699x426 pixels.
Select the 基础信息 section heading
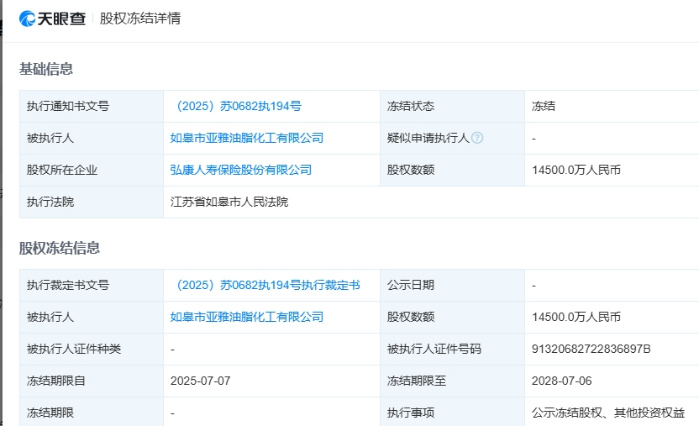click(x=46, y=69)
